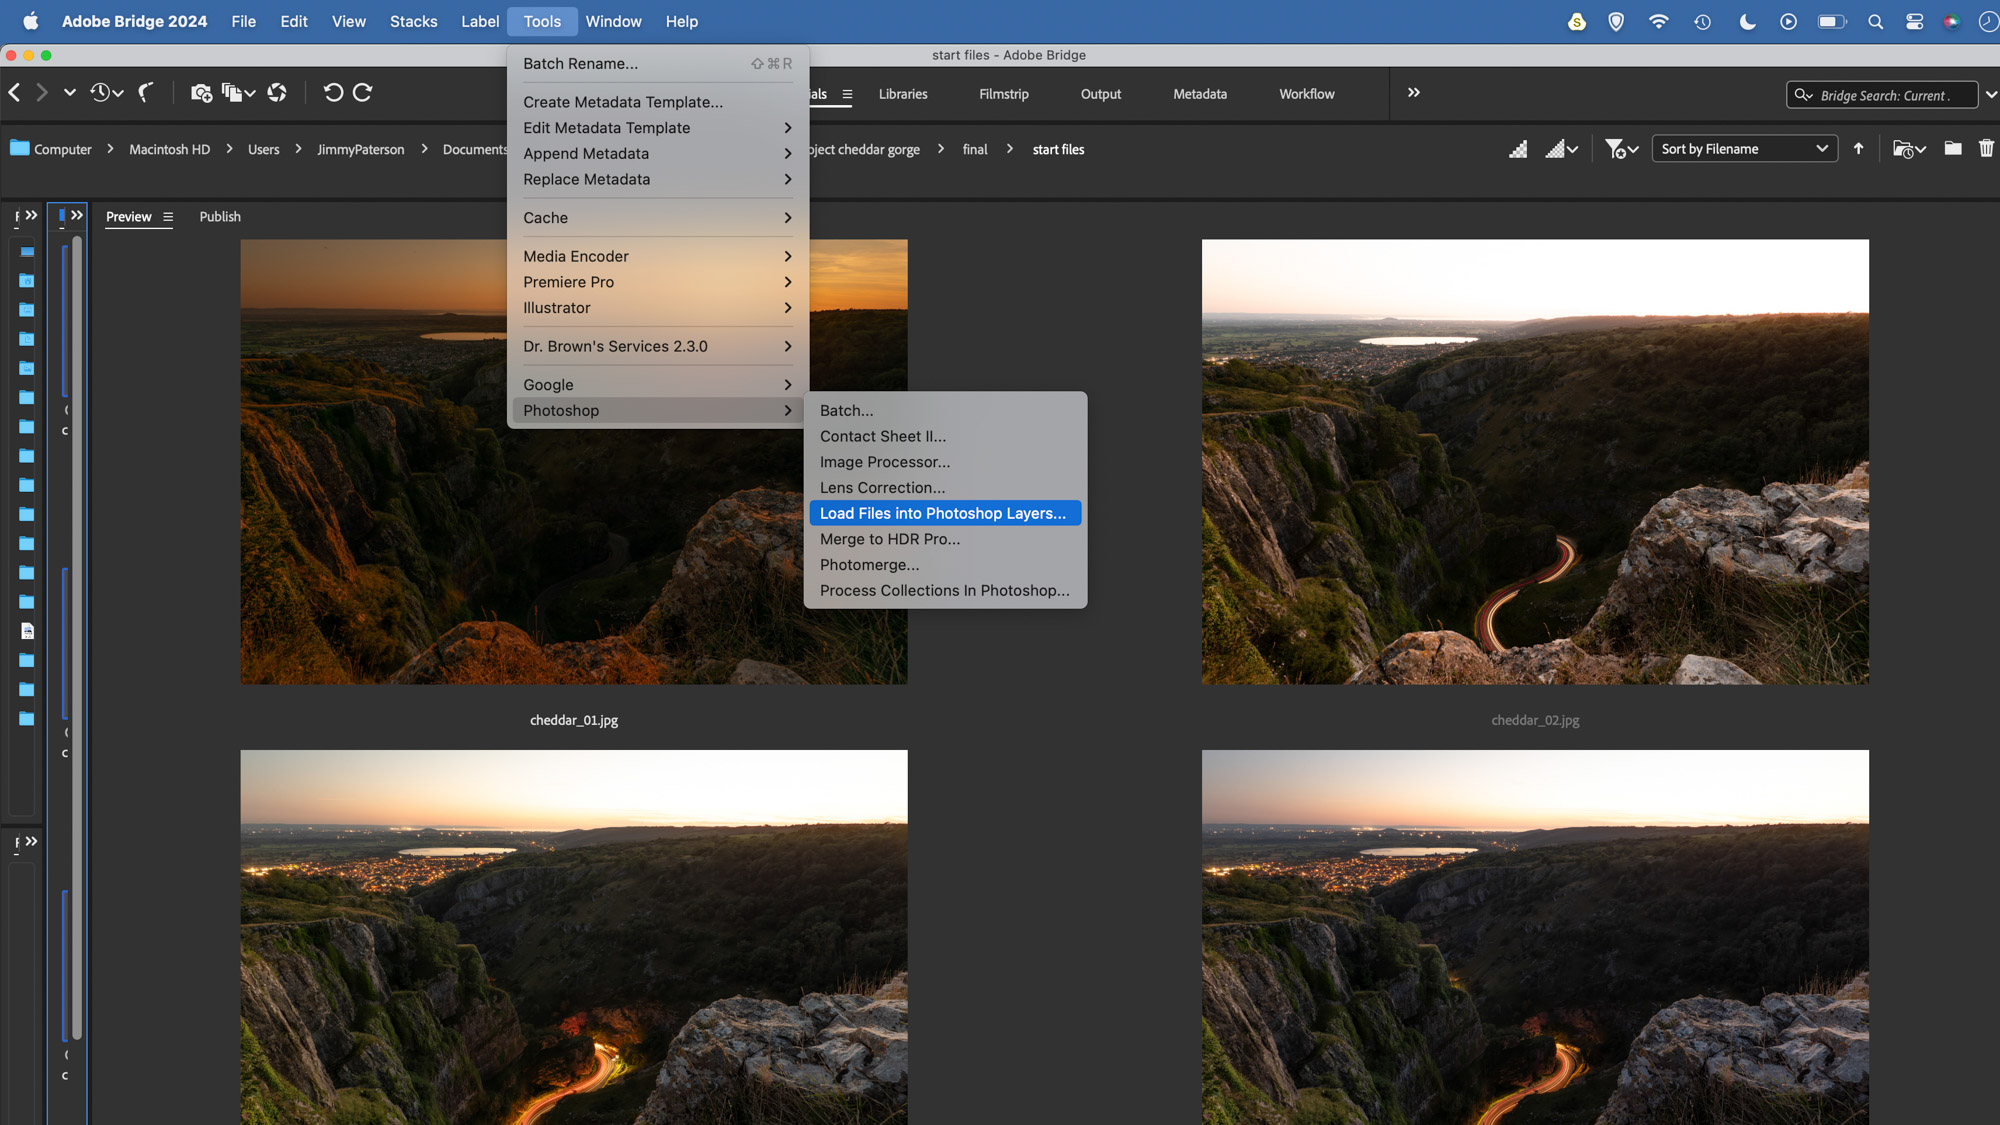Choose Photomerge... from Photoshop submenu
This screenshot has width=2000, height=1125.
click(x=945, y=565)
